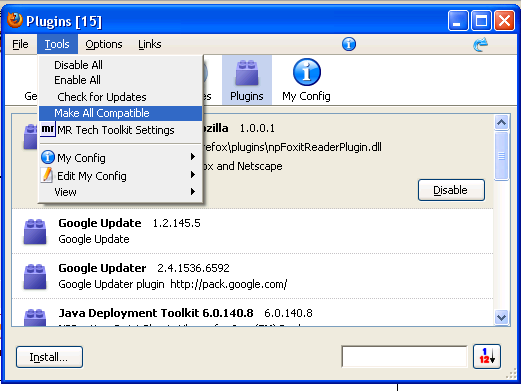Click the info icon beside My Config menu item
521x391 pixels.
coord(48,157)
